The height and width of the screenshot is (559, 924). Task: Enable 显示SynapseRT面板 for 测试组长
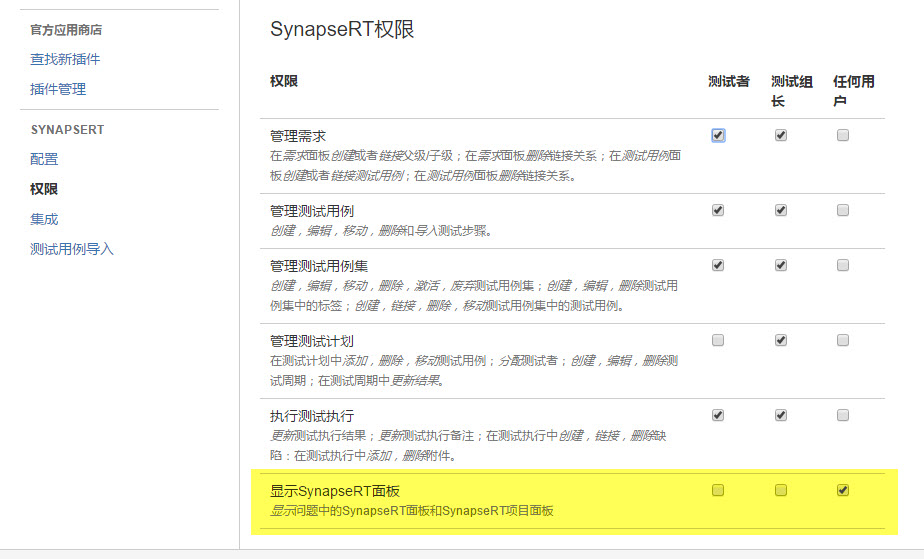point(781,490)
